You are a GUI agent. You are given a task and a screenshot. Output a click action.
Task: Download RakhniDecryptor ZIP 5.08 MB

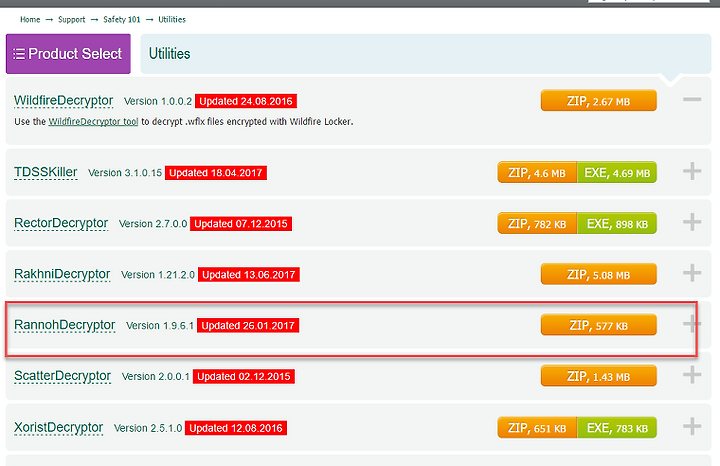(x=598, y=274)
